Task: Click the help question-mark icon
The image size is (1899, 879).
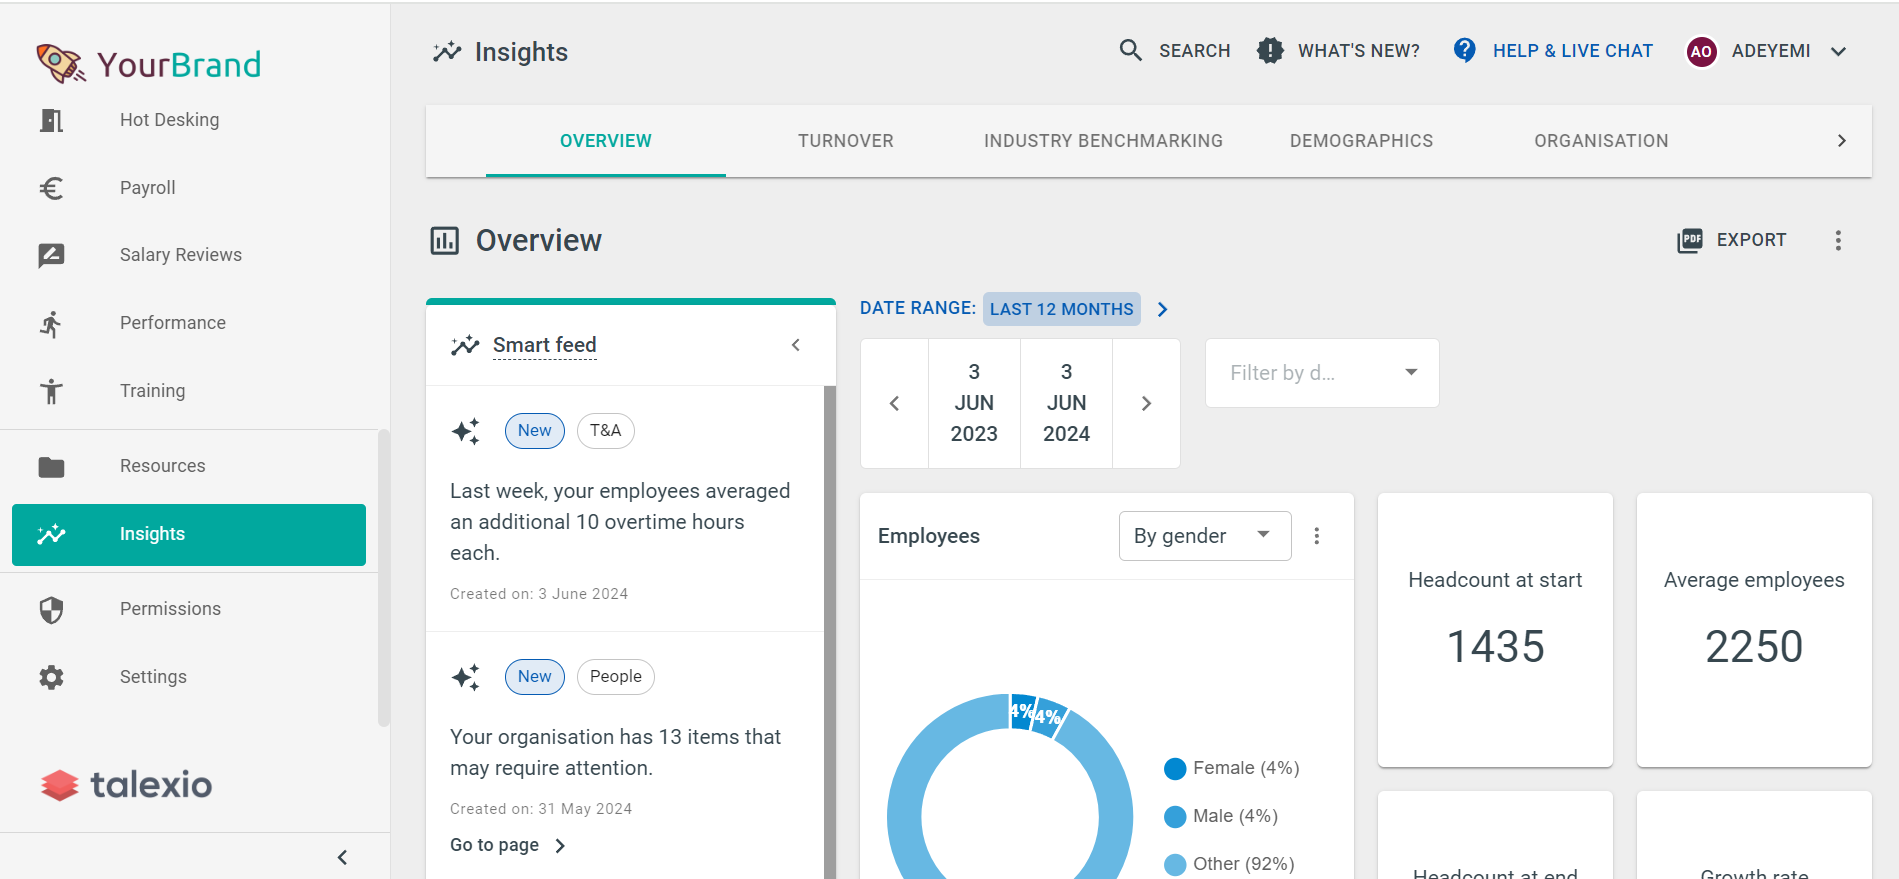Action: pos(1464,50)
